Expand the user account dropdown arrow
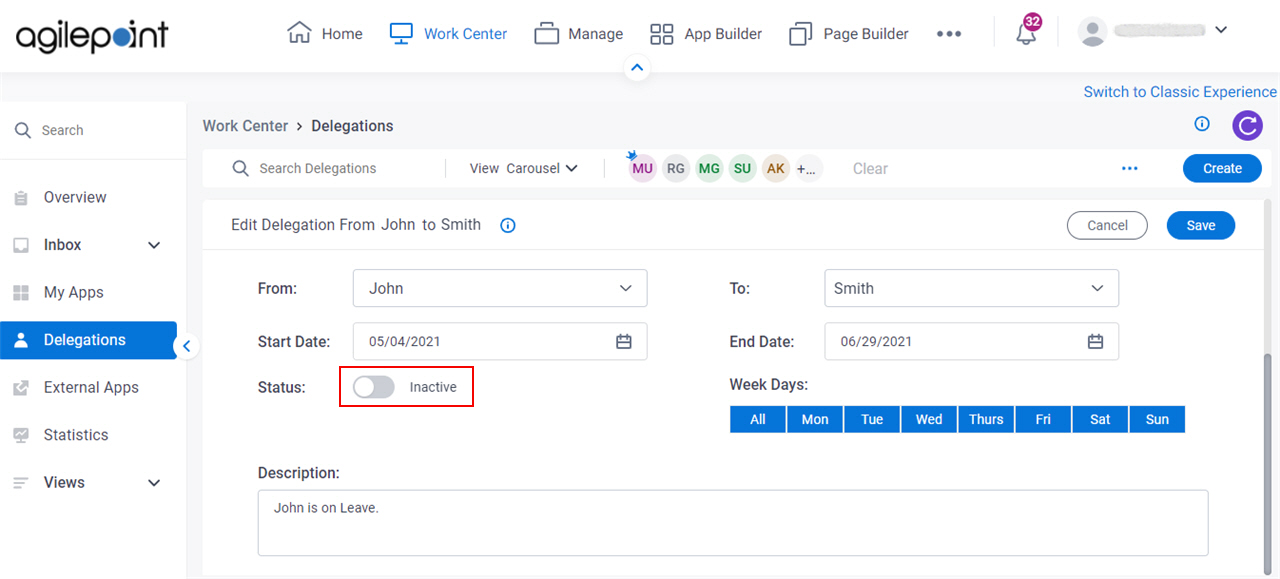Viewport: 1280px width, 579px height. [x=1221, y=31]
